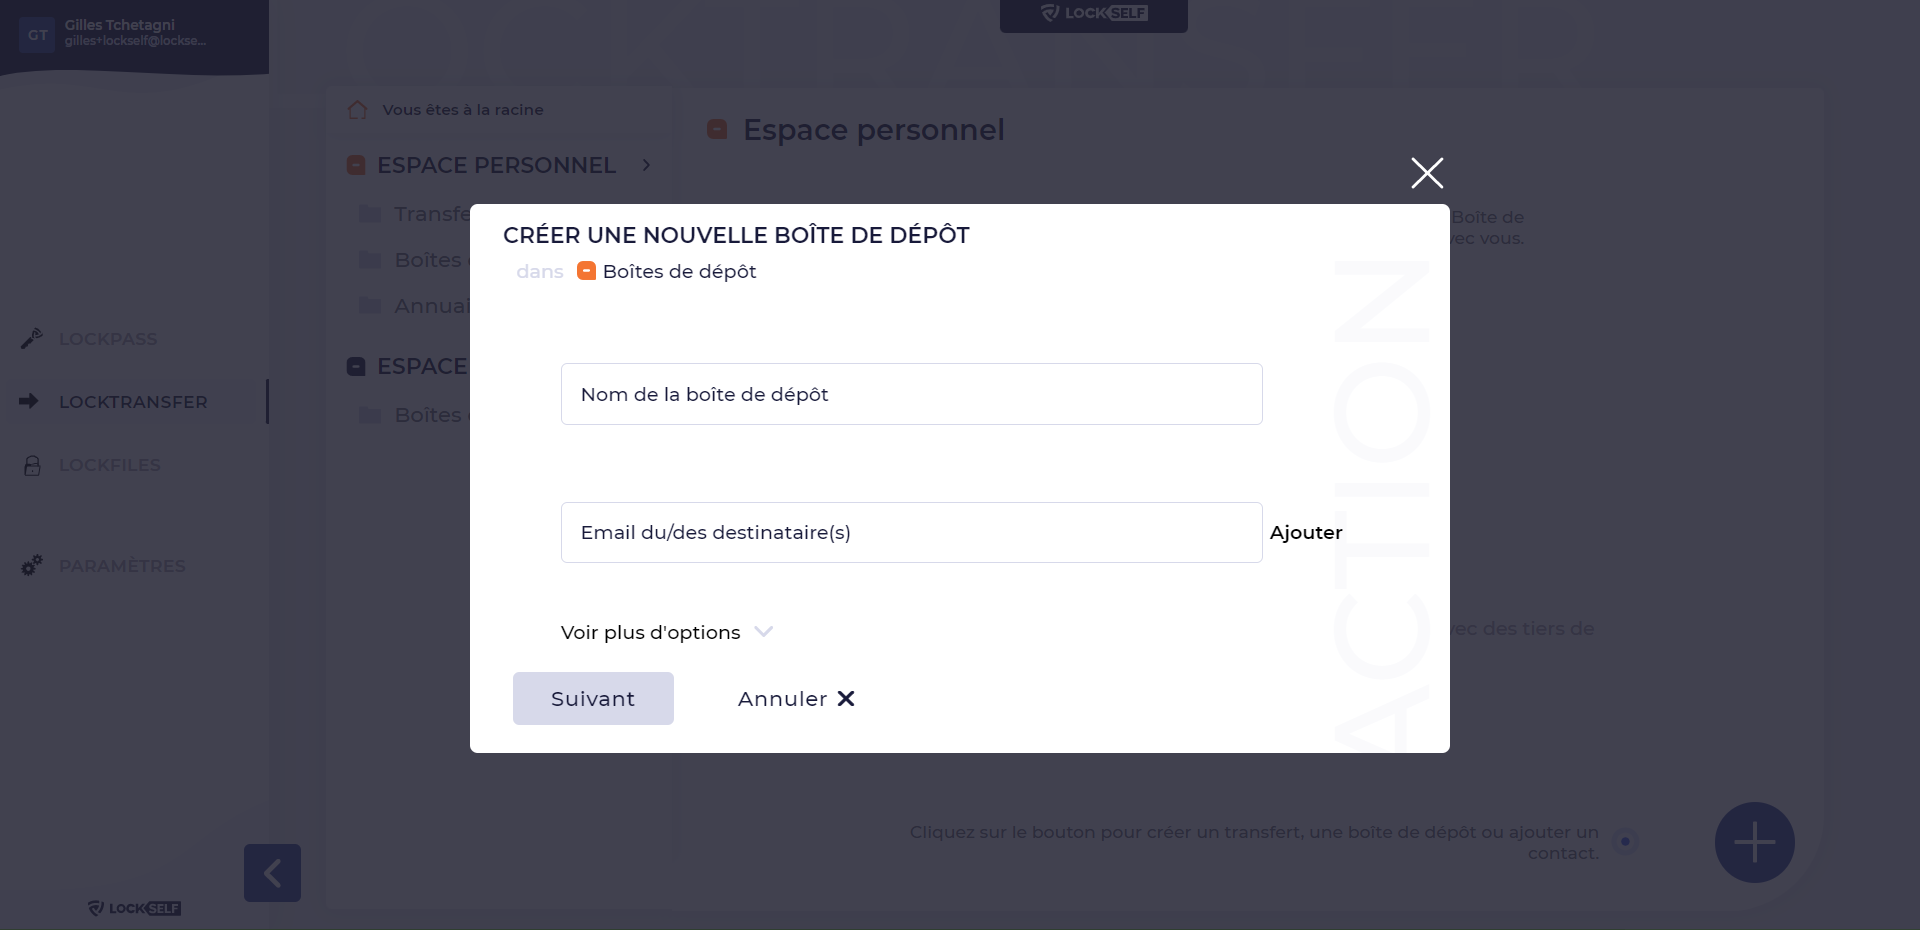Image resolution: width=1920 pixels, height=930 pixels.
Task: Click the LockSelf logo at top
Action: click(1094, 14)
